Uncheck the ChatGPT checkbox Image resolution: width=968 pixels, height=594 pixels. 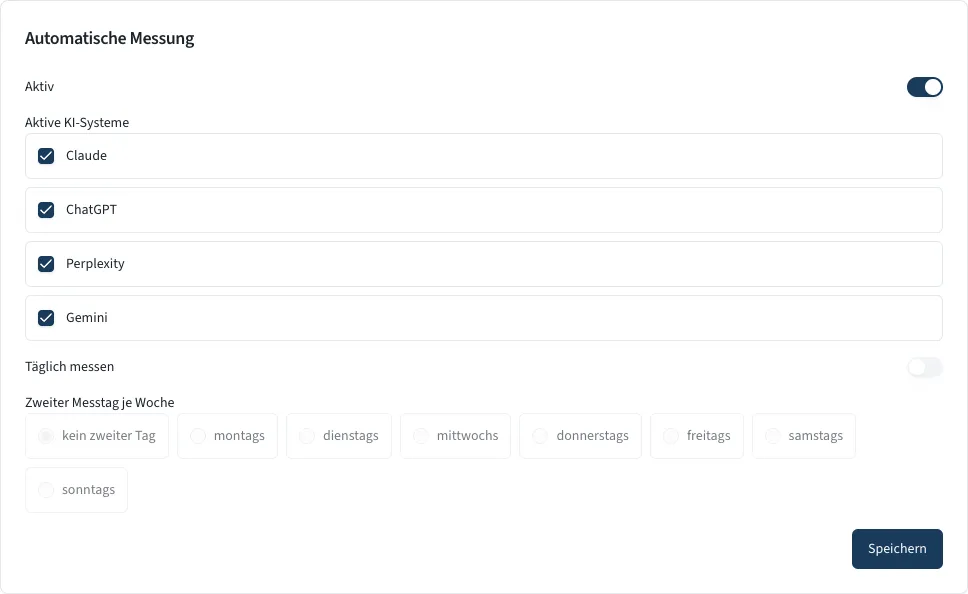point(46,210)
